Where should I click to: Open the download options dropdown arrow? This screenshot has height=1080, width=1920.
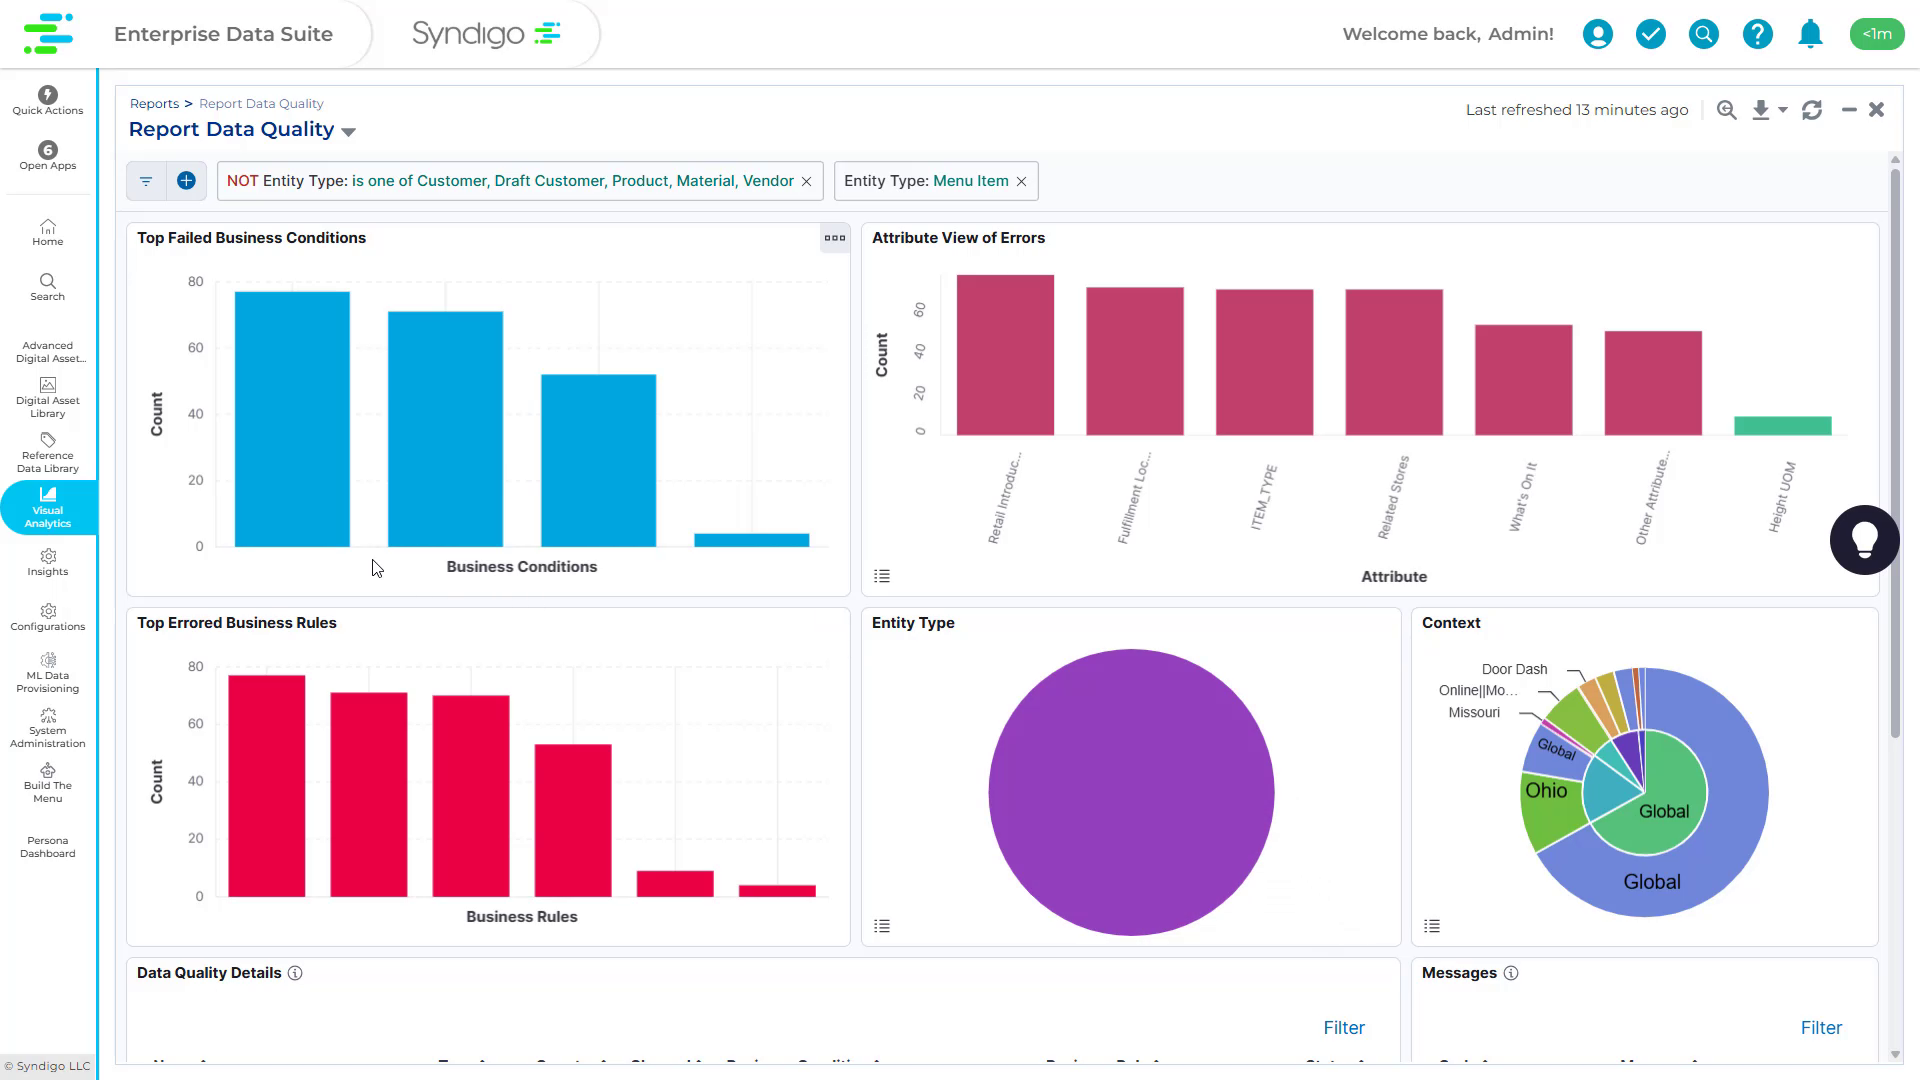tap(1782, 110)
